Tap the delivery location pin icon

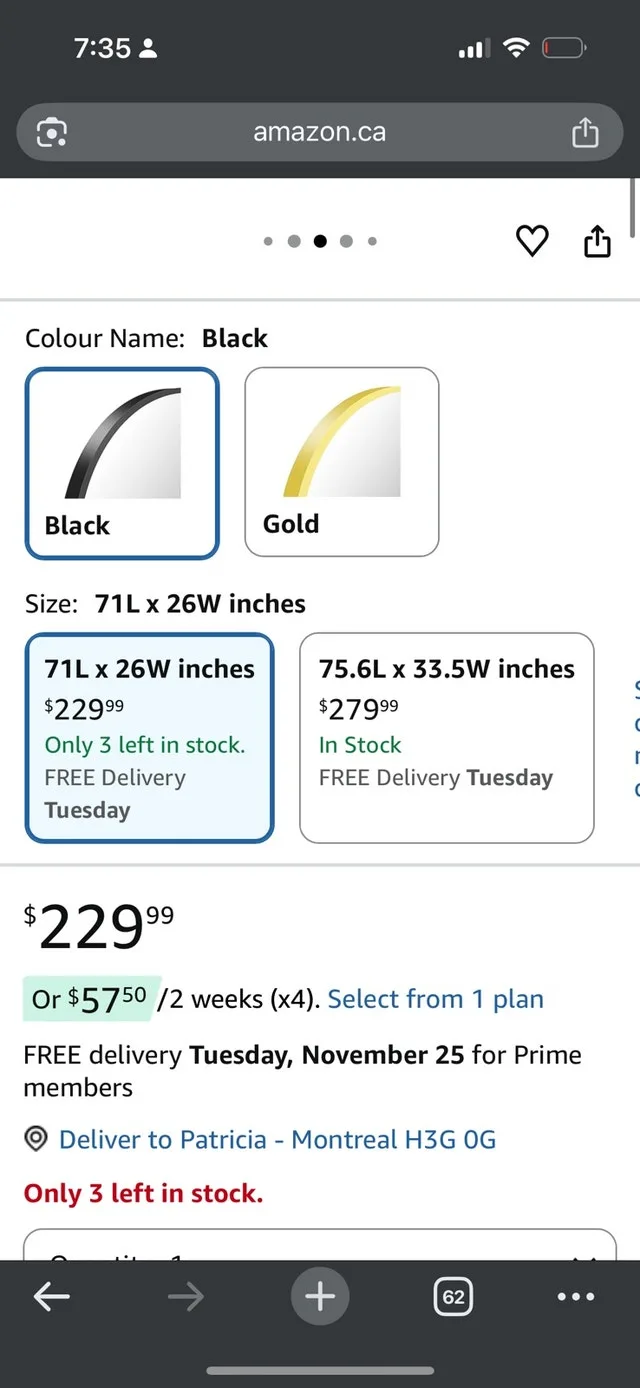click(36, 1139)
